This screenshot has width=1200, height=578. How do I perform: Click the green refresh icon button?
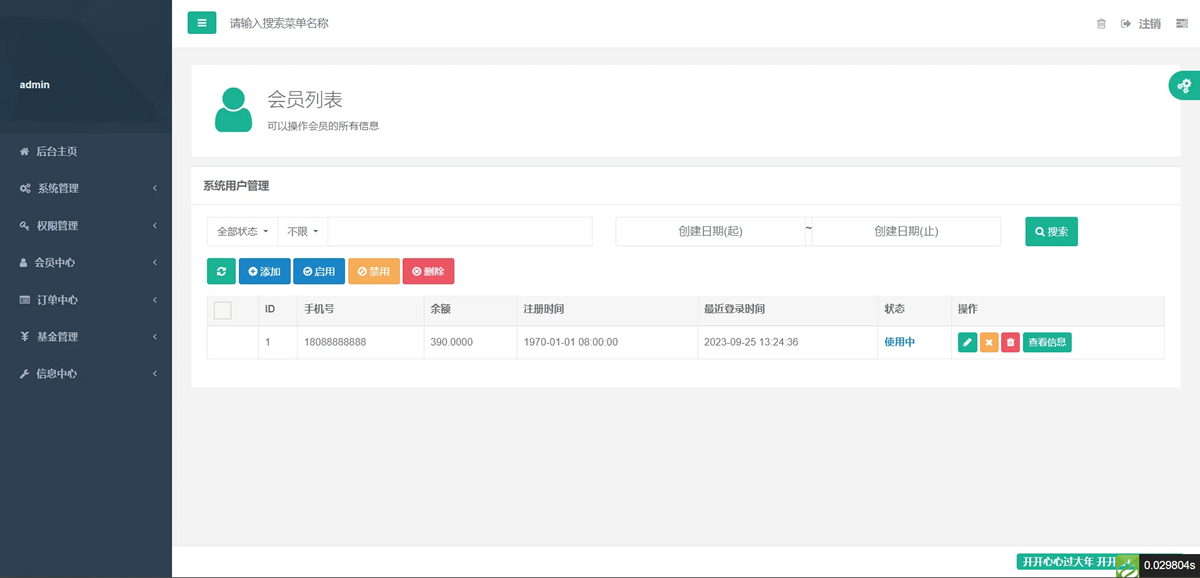pos(221,271)
